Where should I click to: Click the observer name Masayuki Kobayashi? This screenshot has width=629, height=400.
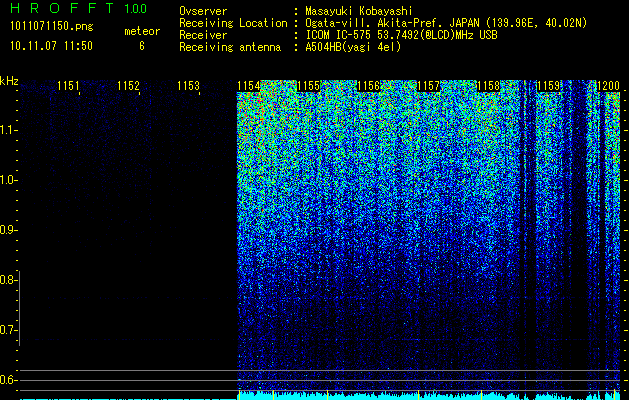(x=359, y=11)
